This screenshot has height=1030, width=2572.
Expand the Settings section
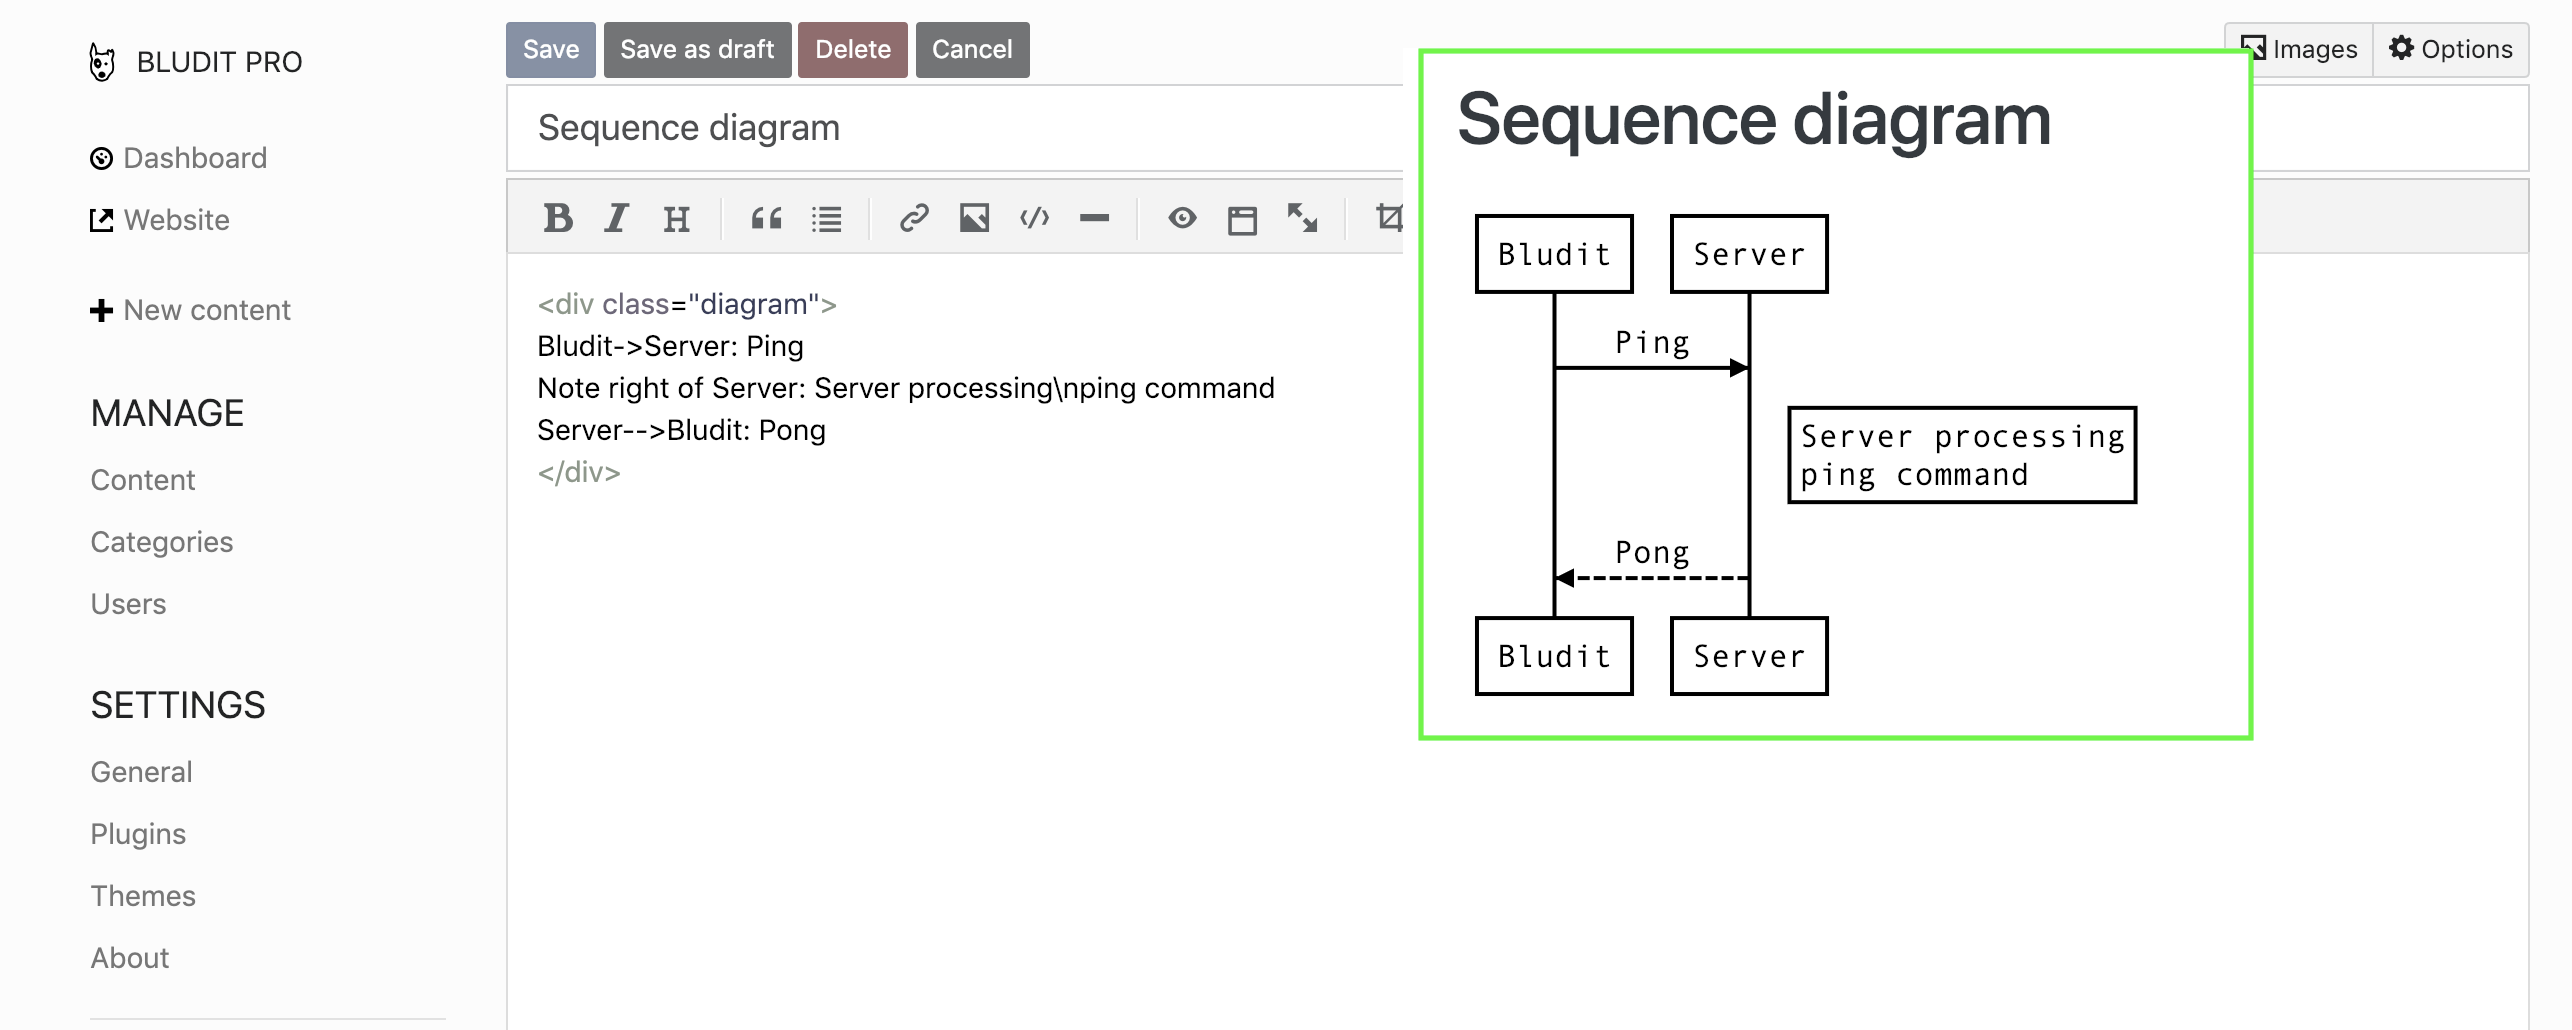click(x=178, y=705)
